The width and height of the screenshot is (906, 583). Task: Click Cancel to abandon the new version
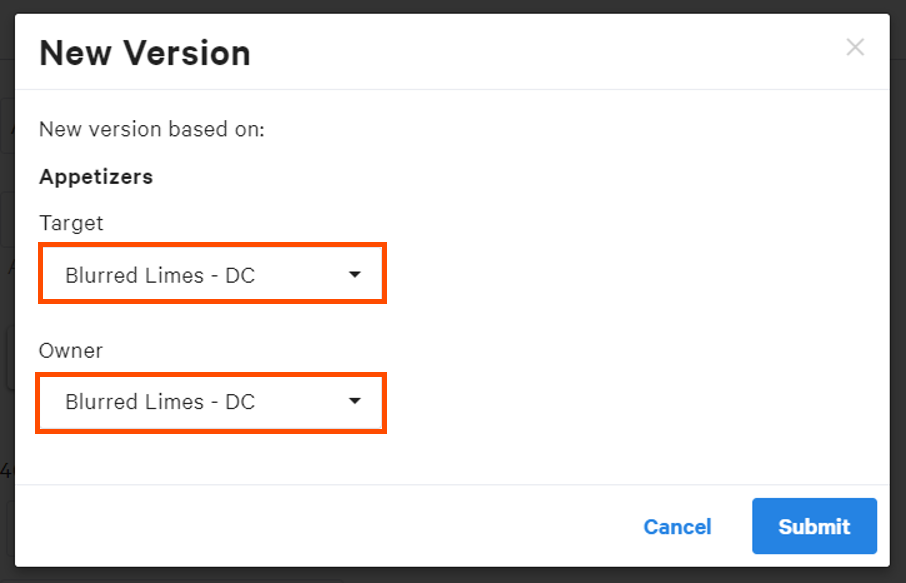[677, 526]
